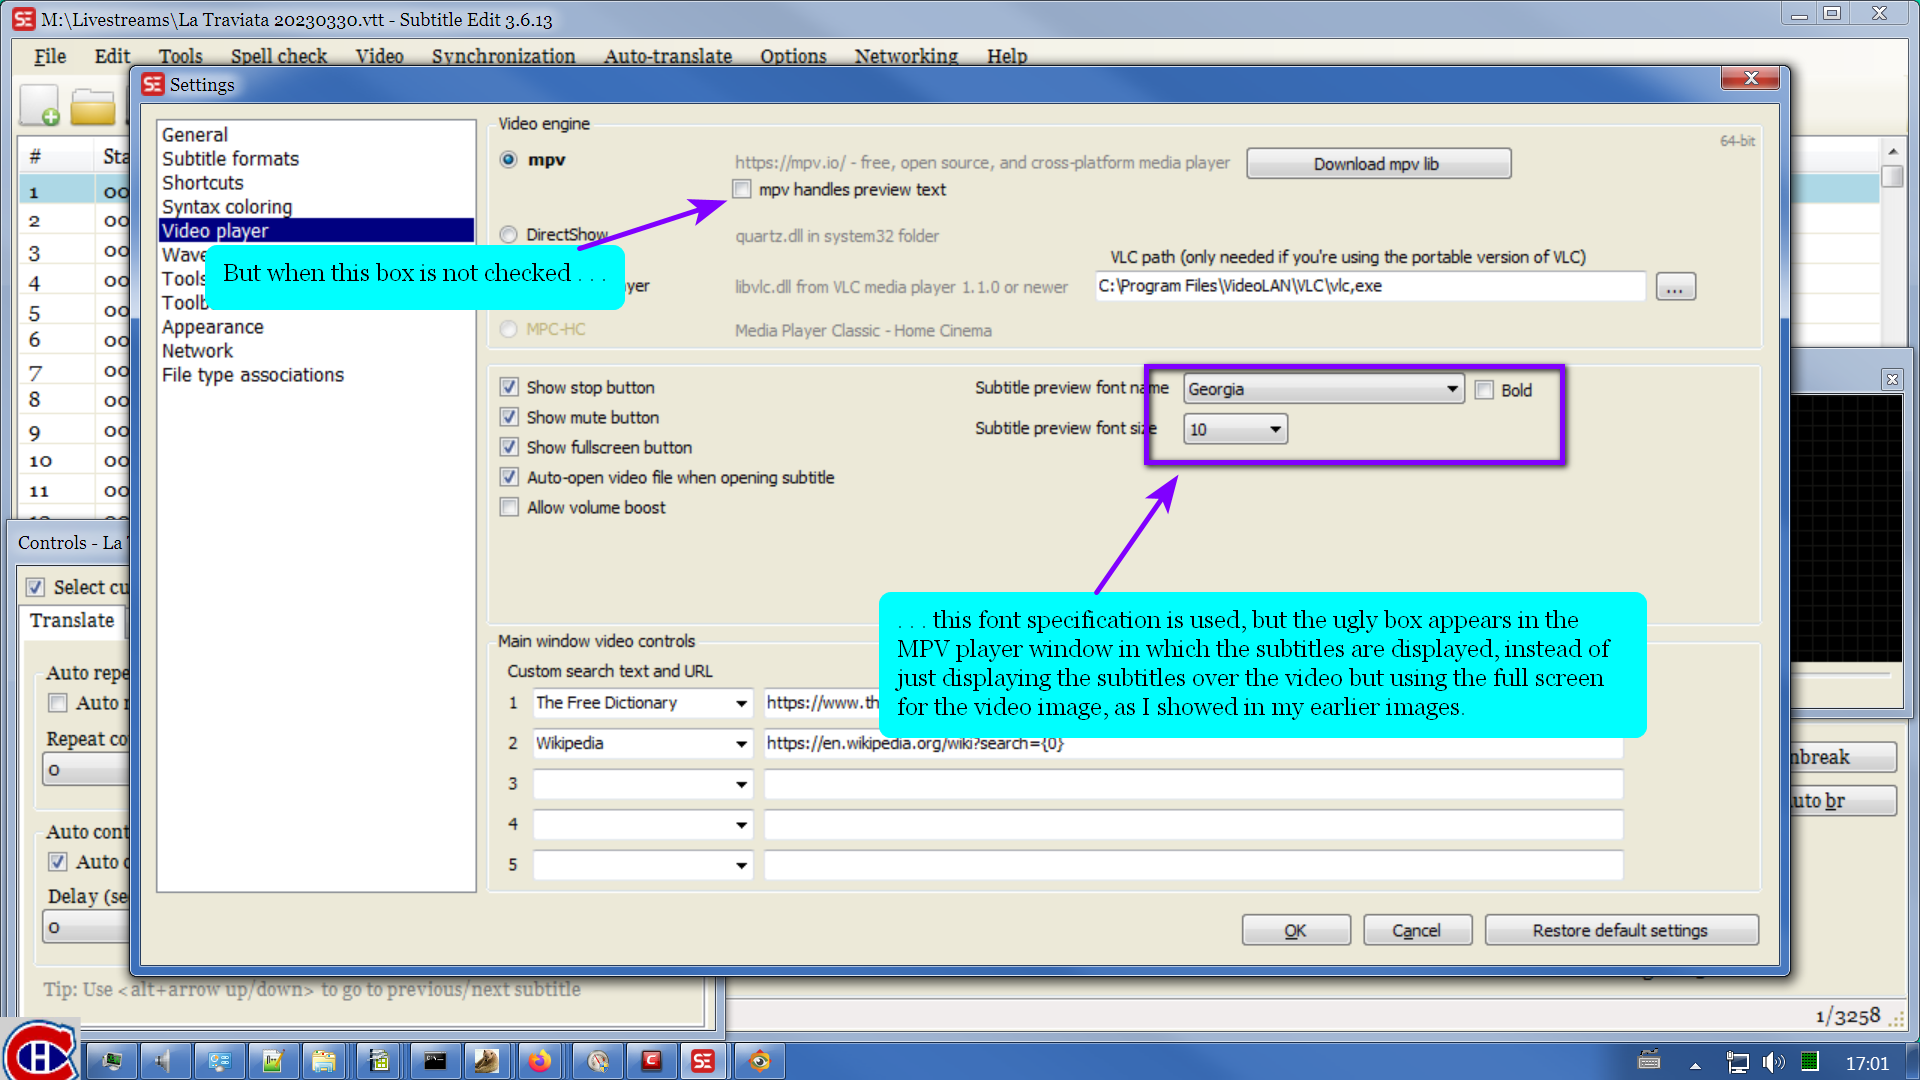The height and width of the screenshot is (1080, 1920).
Task: Click the subtitle list scrollbar
Action: [1892, 175]
